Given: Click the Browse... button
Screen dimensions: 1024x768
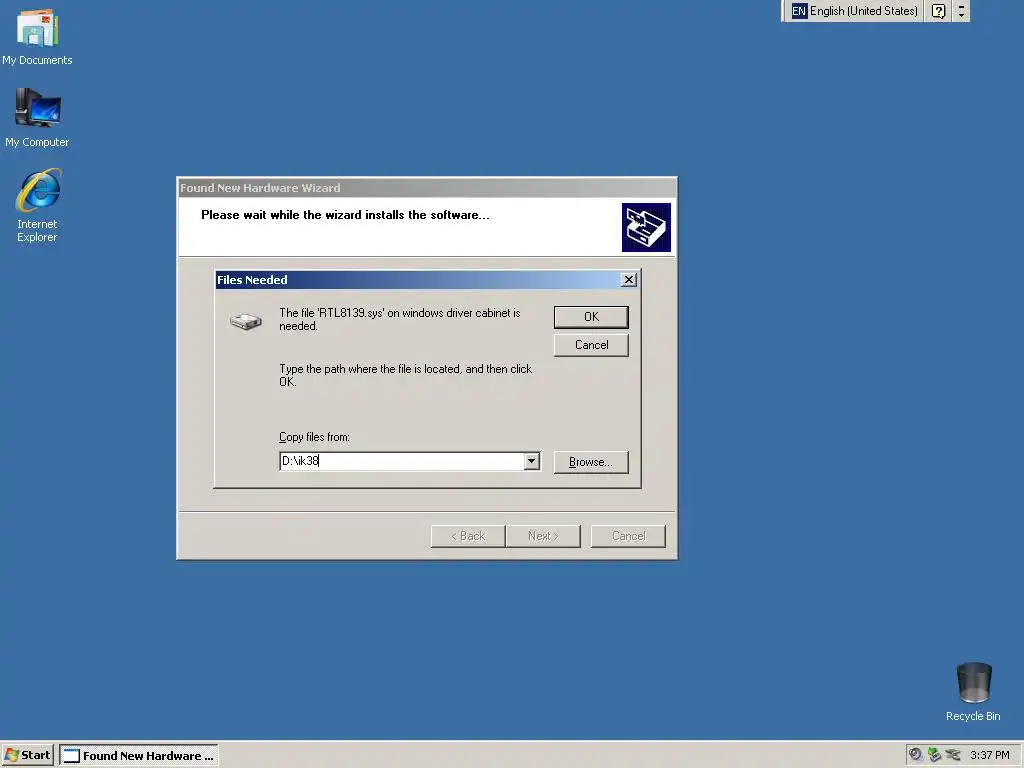Looking at the screenshot, I should point(591,462).
